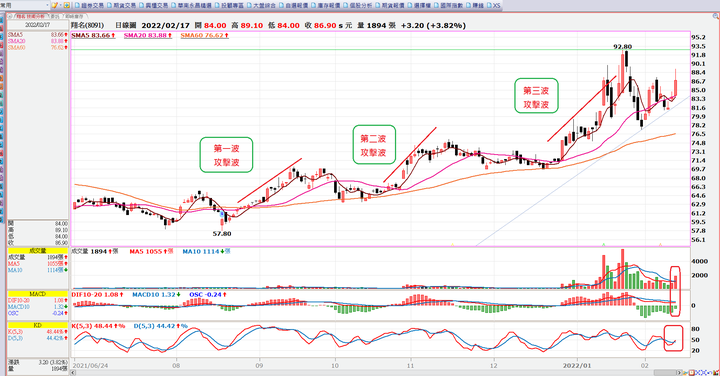Open the 國際指數 toolbar page
The width and height of the screenshot is (720, 376).
pos(448,6)
